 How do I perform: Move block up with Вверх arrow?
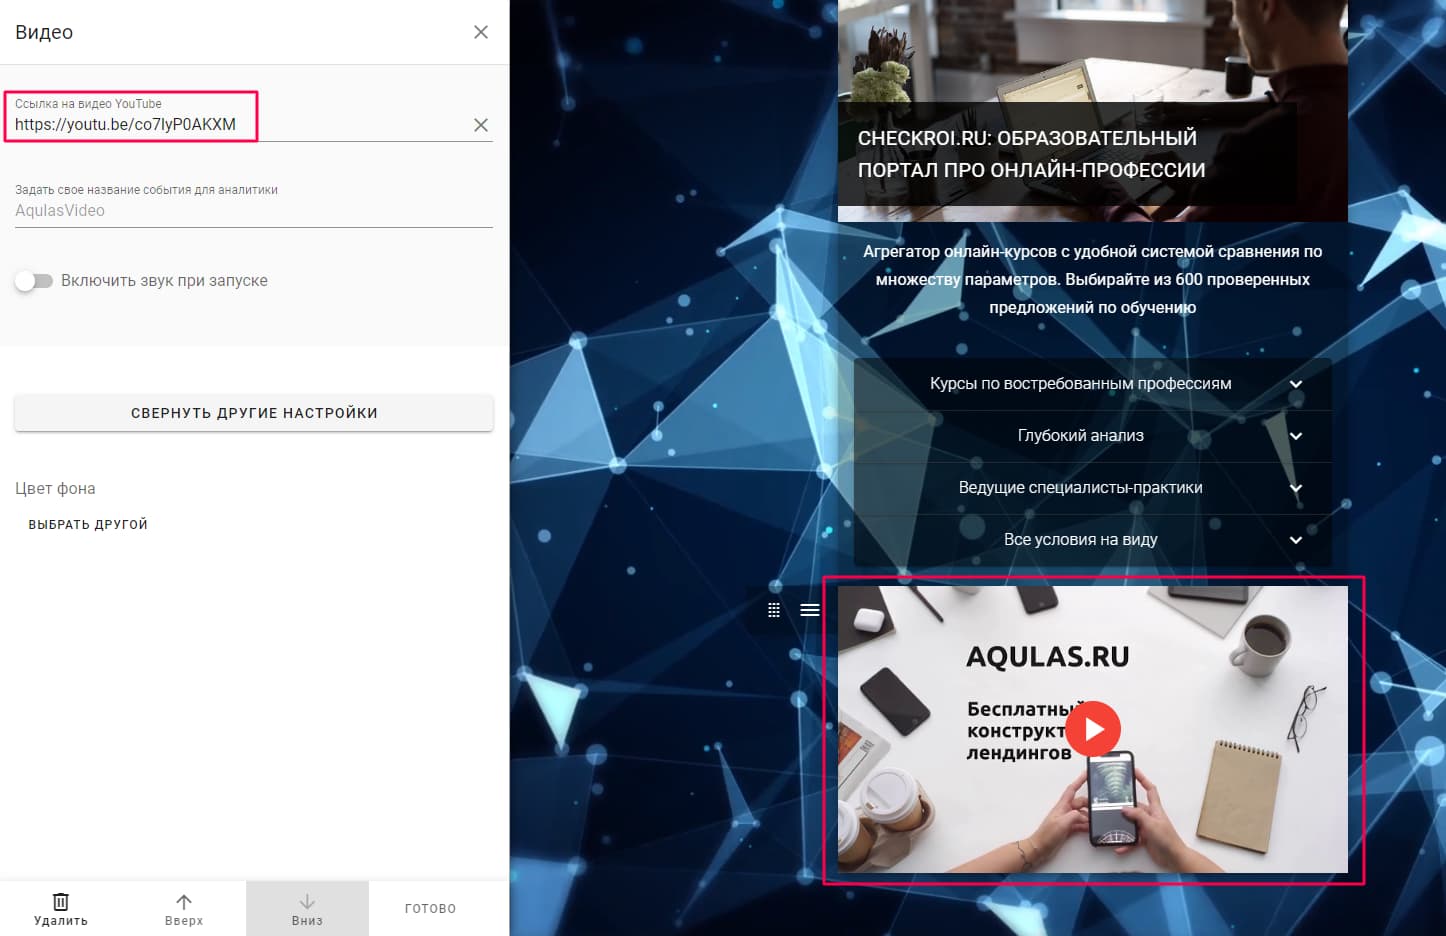tap(184, 908)
